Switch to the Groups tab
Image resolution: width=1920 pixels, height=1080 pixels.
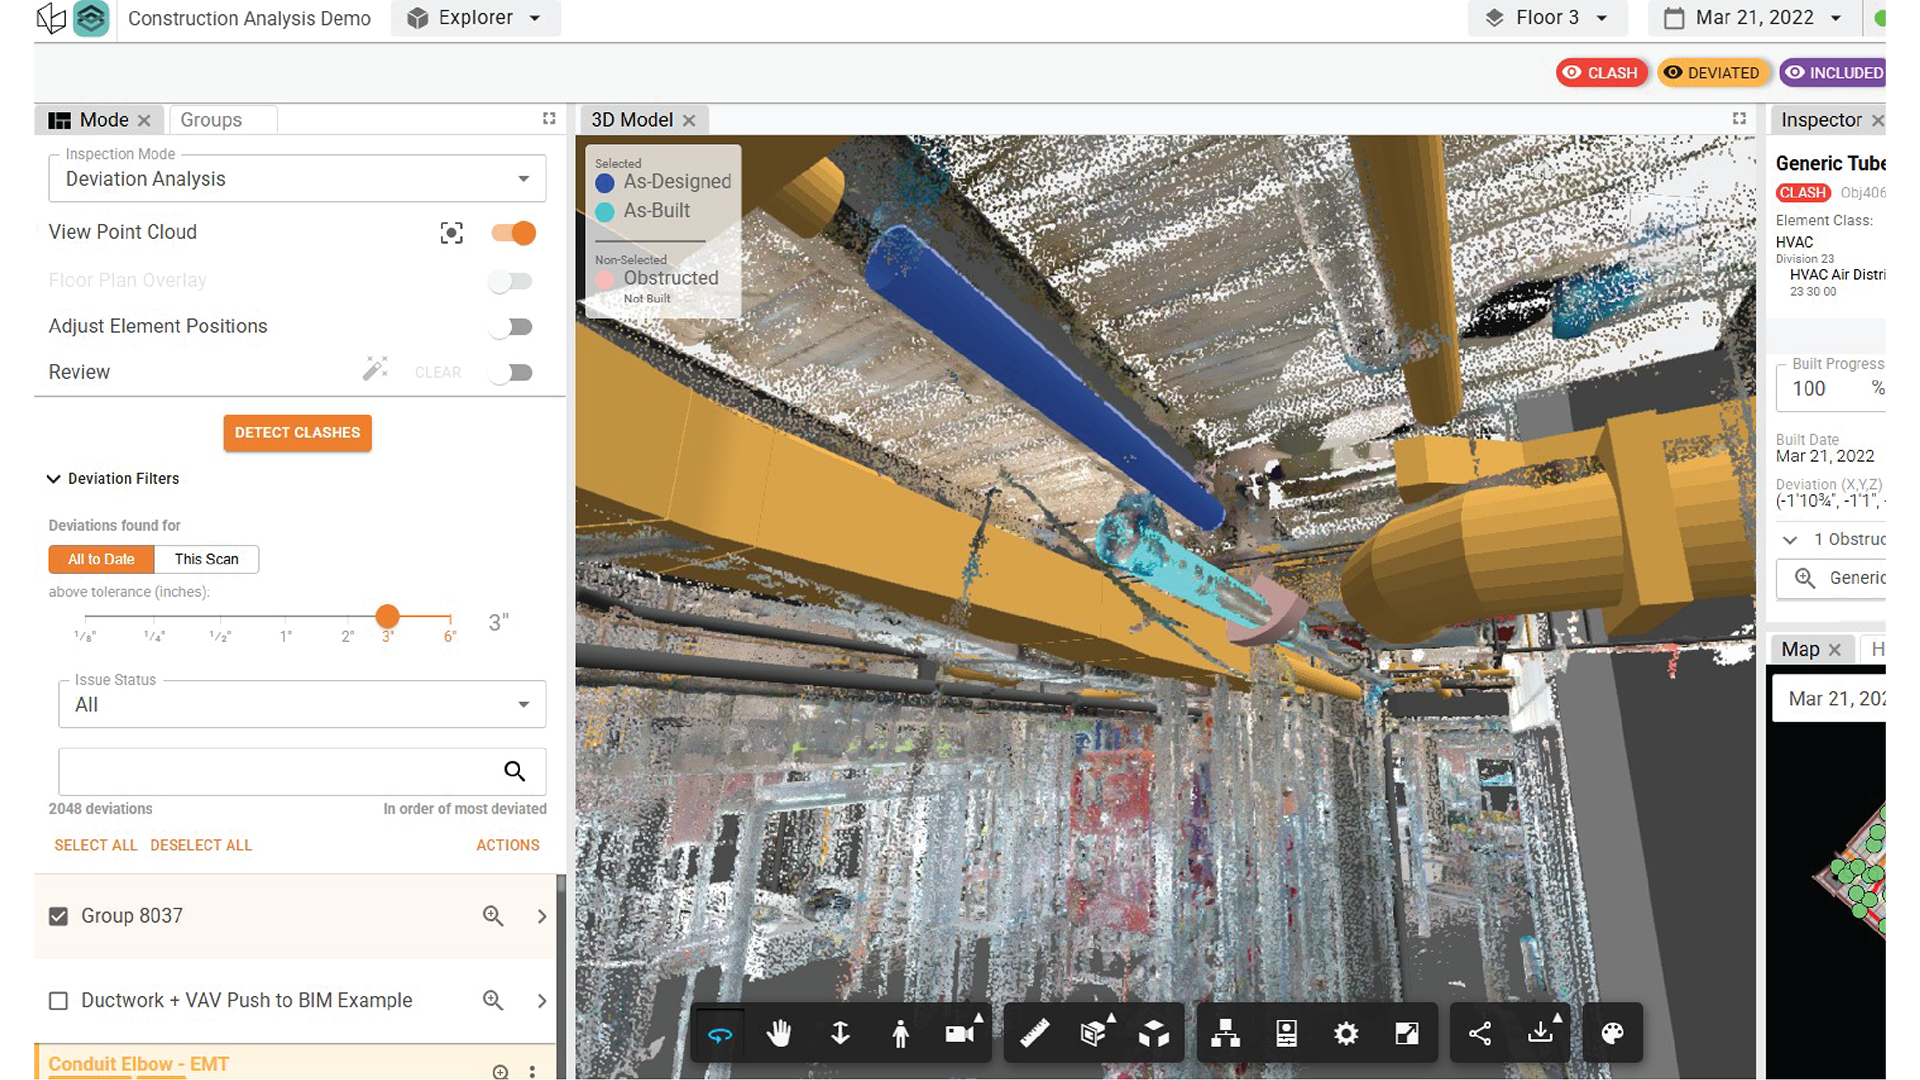click(x=211, y=120)
